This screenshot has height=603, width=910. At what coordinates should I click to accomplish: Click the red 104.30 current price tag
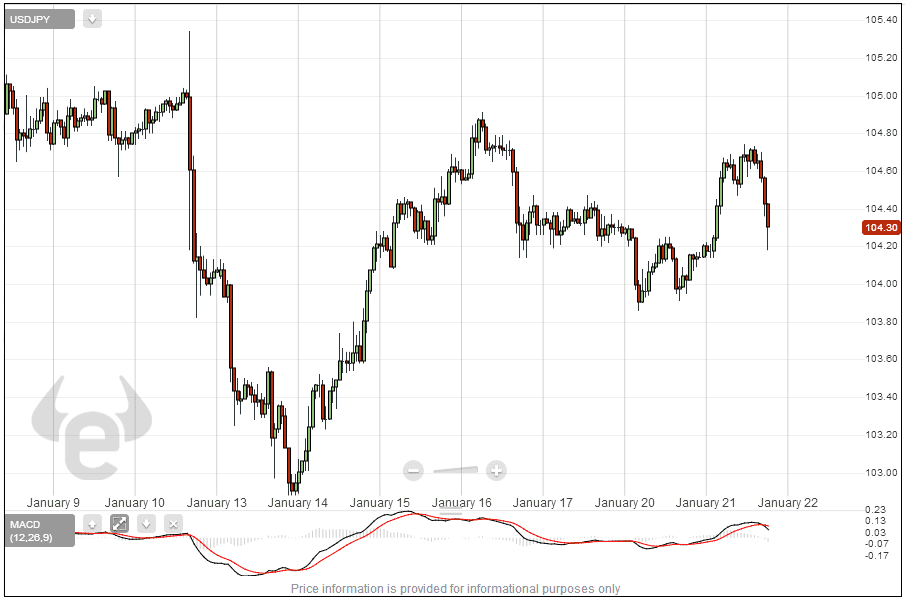point(881,228)
